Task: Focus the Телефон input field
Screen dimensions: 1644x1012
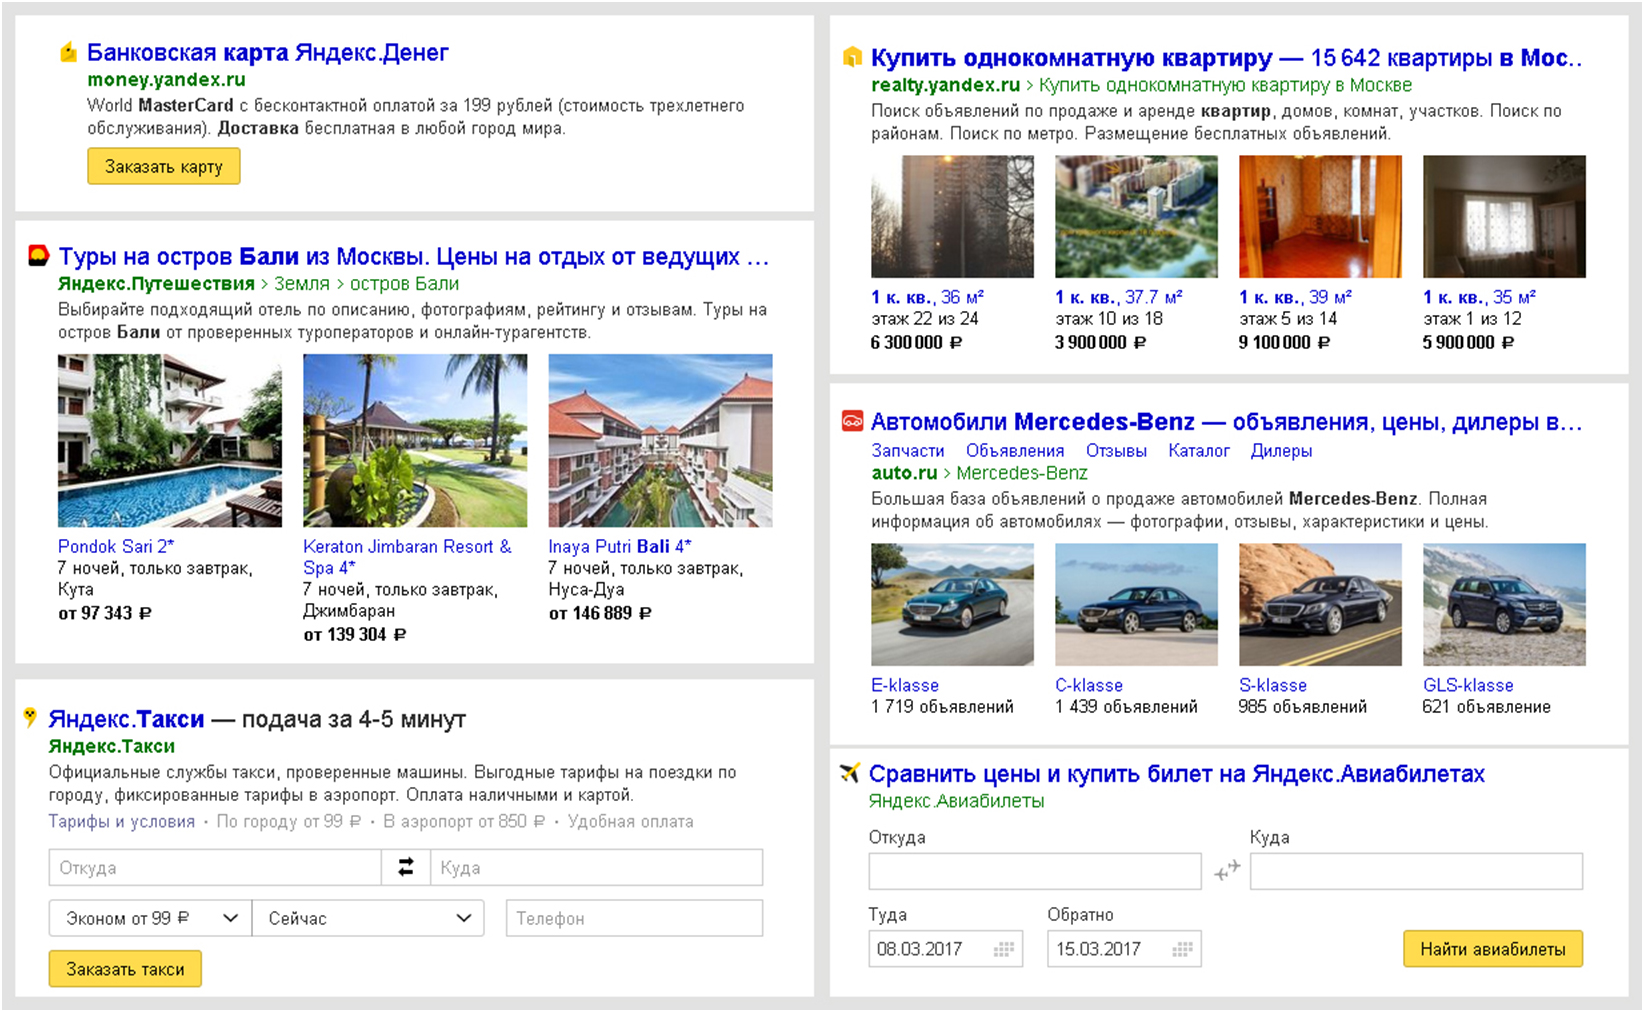Action: (x=634, y=918)
